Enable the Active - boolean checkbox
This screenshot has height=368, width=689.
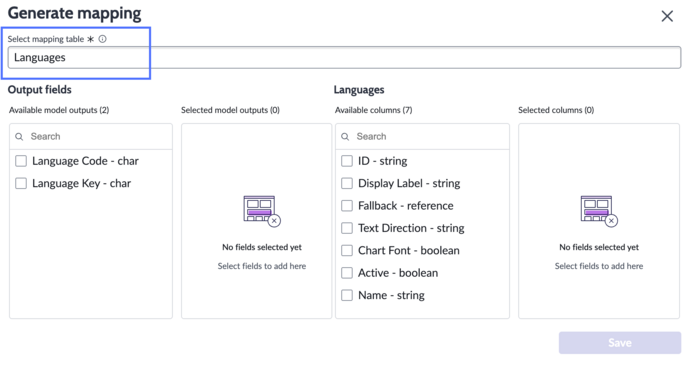[347, 273]
